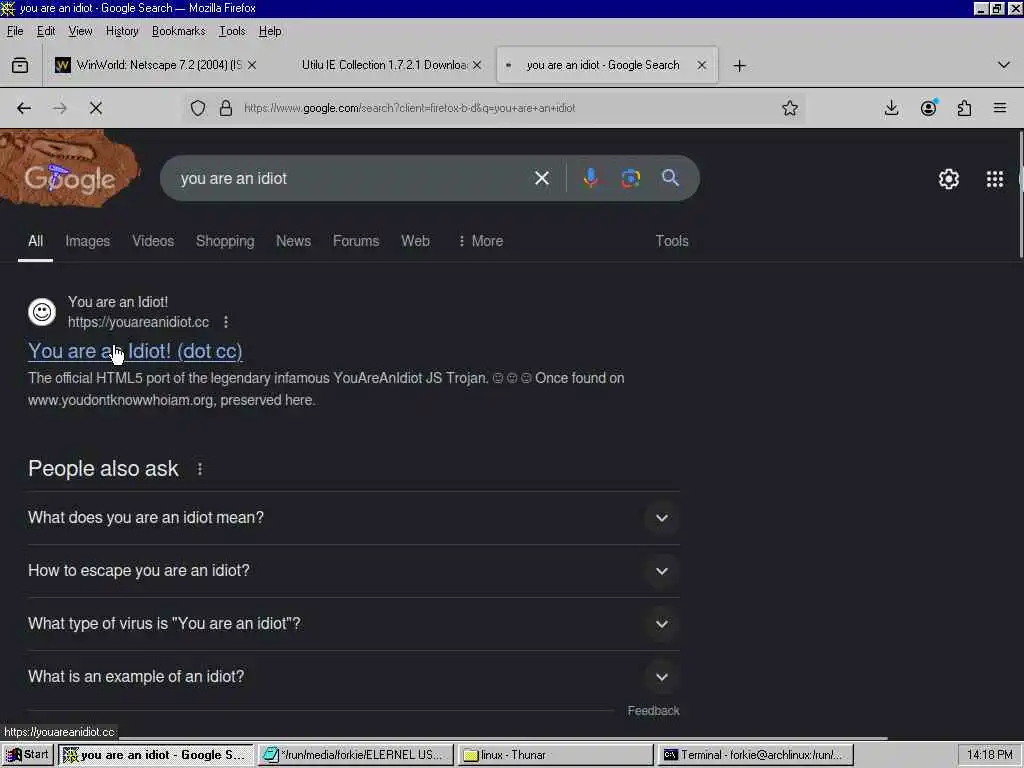The width and height of the screenshot is (1024, 768).
Task: Switch to ELERNEL USB taskbar window
Action: click(x=355, y=755)
